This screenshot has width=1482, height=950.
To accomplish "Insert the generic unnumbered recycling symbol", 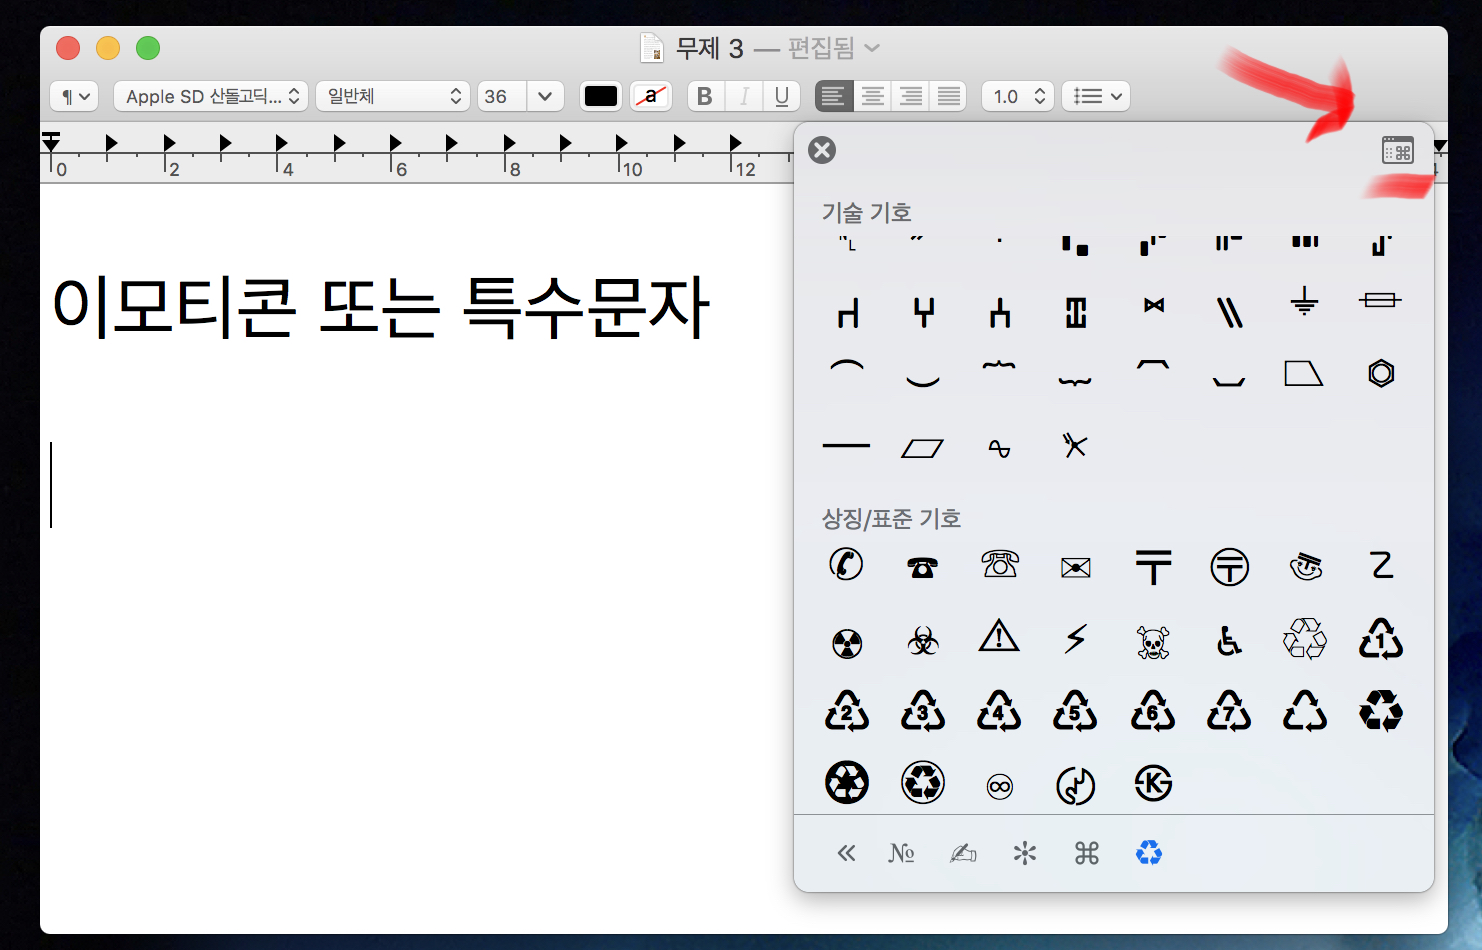I will point(1305,711).
